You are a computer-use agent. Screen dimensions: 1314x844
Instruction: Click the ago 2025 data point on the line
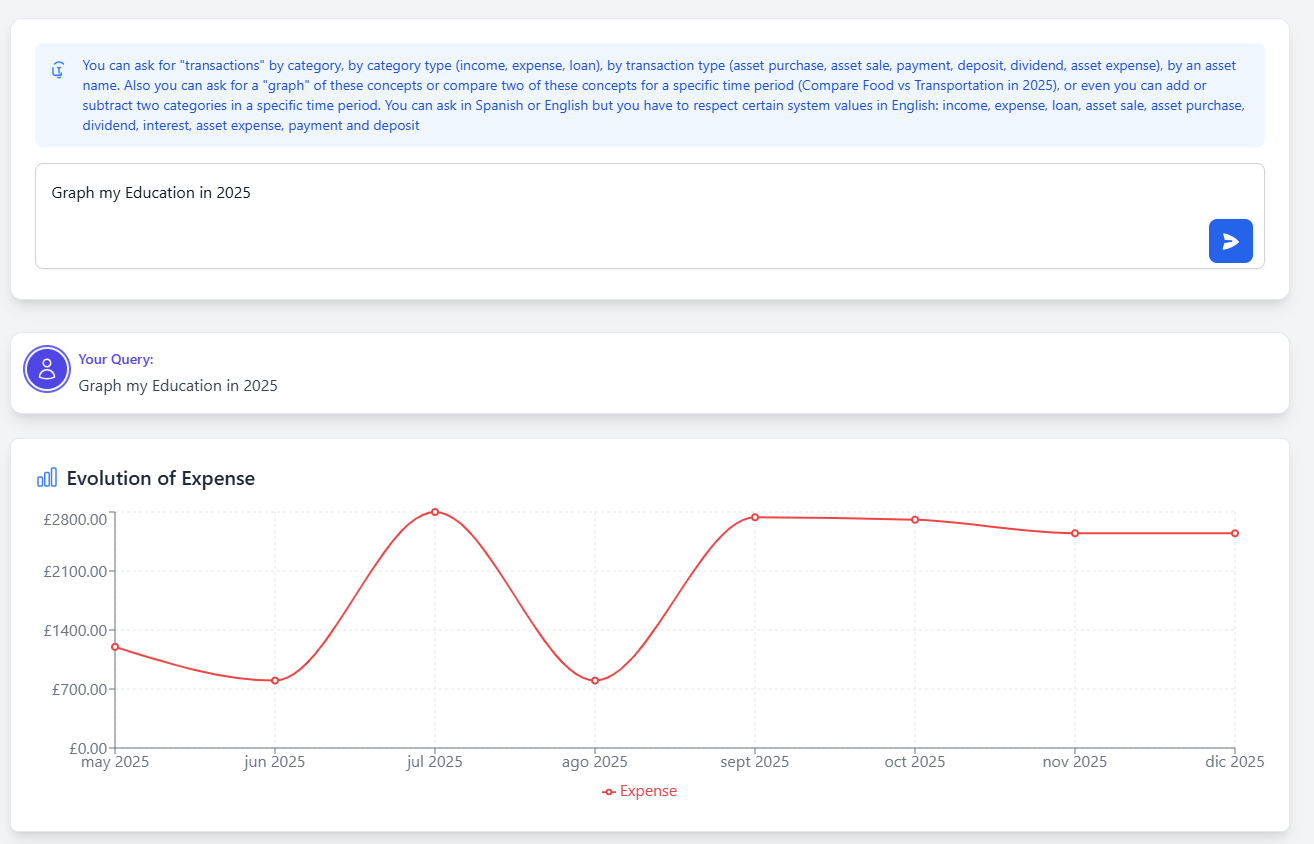[595, 681]
